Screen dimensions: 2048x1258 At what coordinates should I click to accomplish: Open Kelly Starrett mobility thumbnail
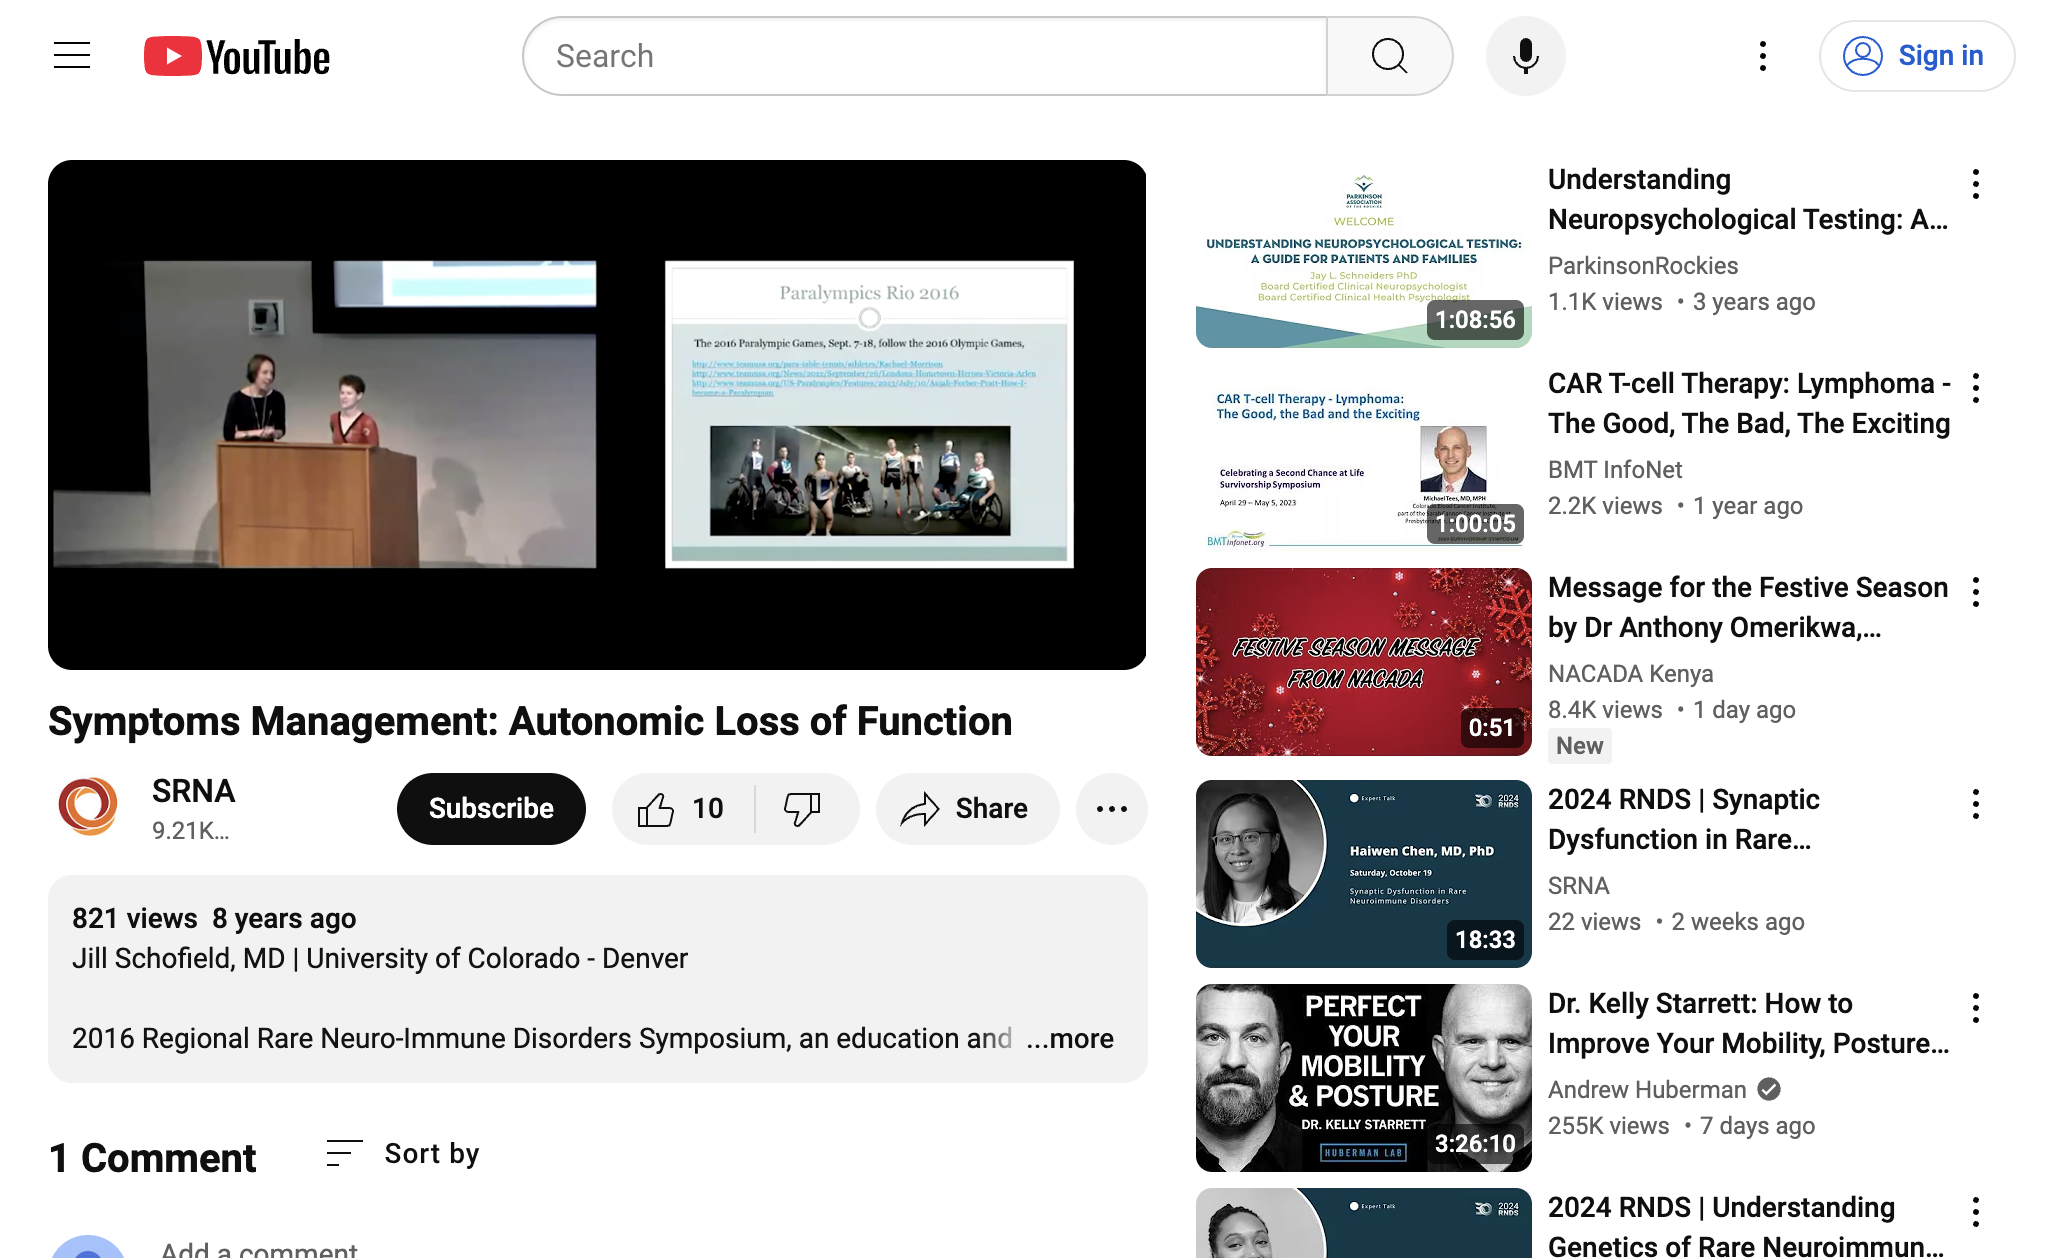tap(1363, 1078)
